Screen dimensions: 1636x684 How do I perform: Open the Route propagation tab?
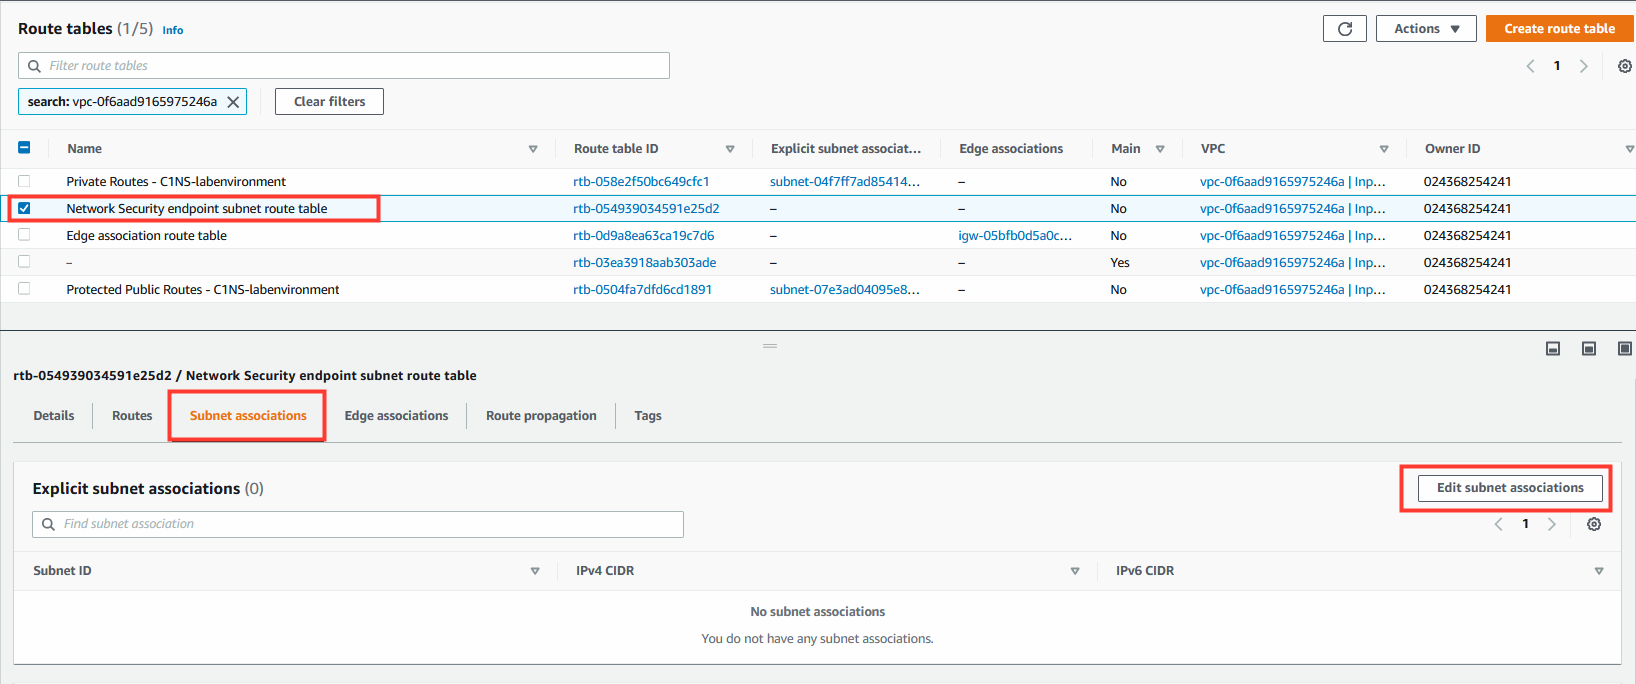[x=541, y=416]
